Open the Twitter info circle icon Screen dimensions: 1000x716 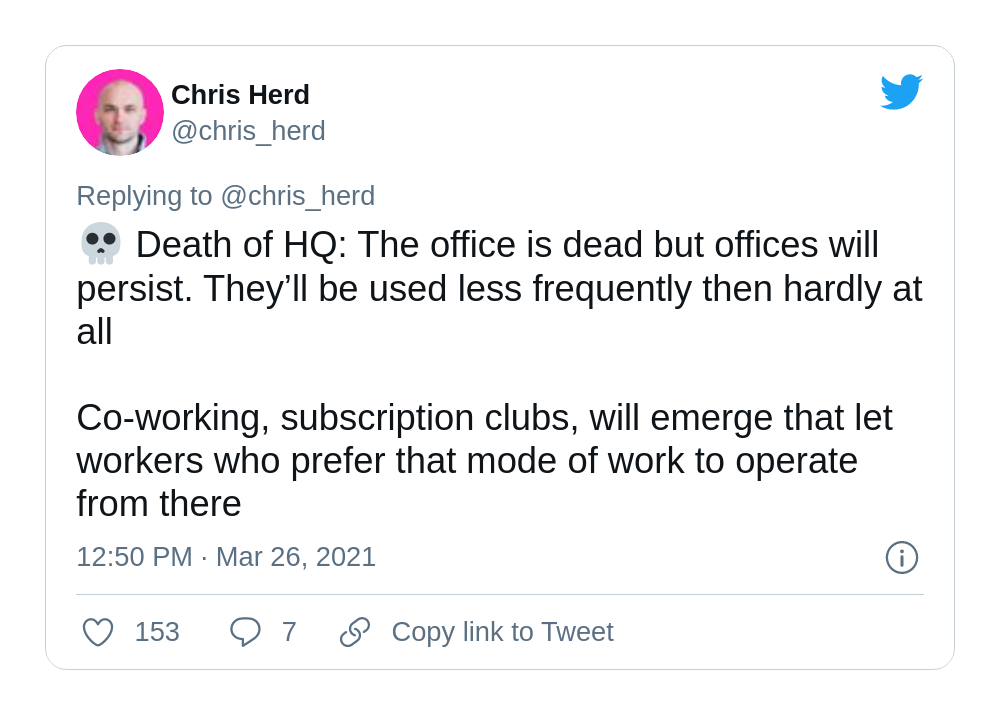tap(901, 557)
